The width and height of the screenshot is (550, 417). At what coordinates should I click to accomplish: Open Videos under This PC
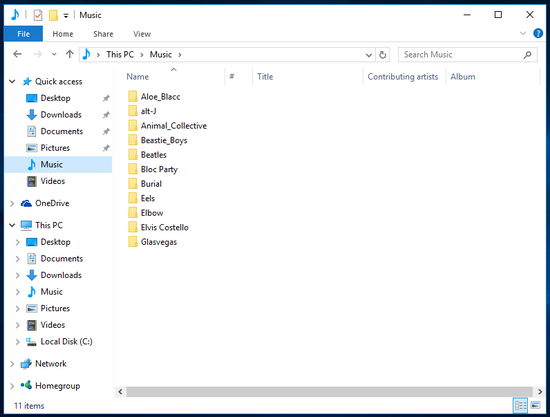[53, 325]
